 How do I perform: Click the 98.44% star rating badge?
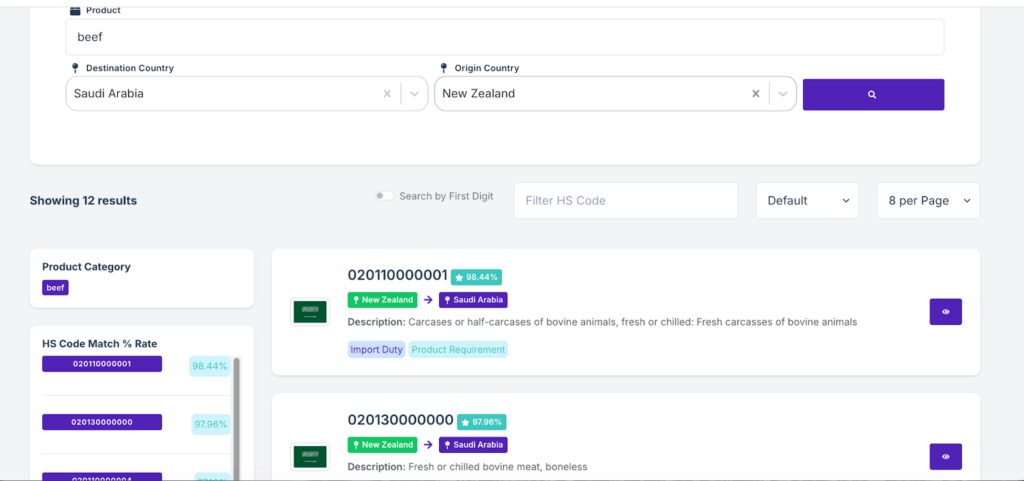tap(477, 277)
